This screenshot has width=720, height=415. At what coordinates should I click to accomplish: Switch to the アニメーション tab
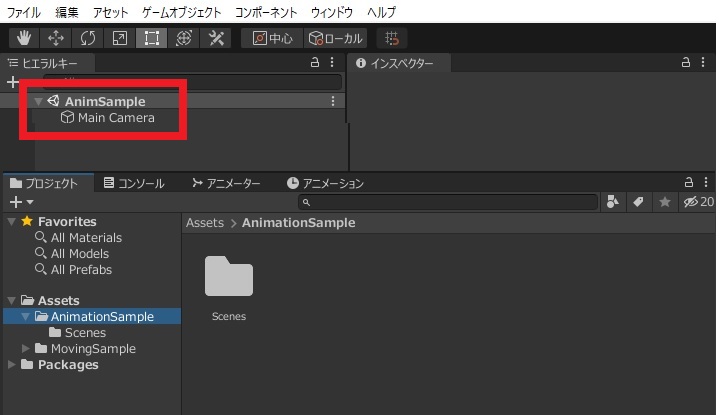click(325, 184)
